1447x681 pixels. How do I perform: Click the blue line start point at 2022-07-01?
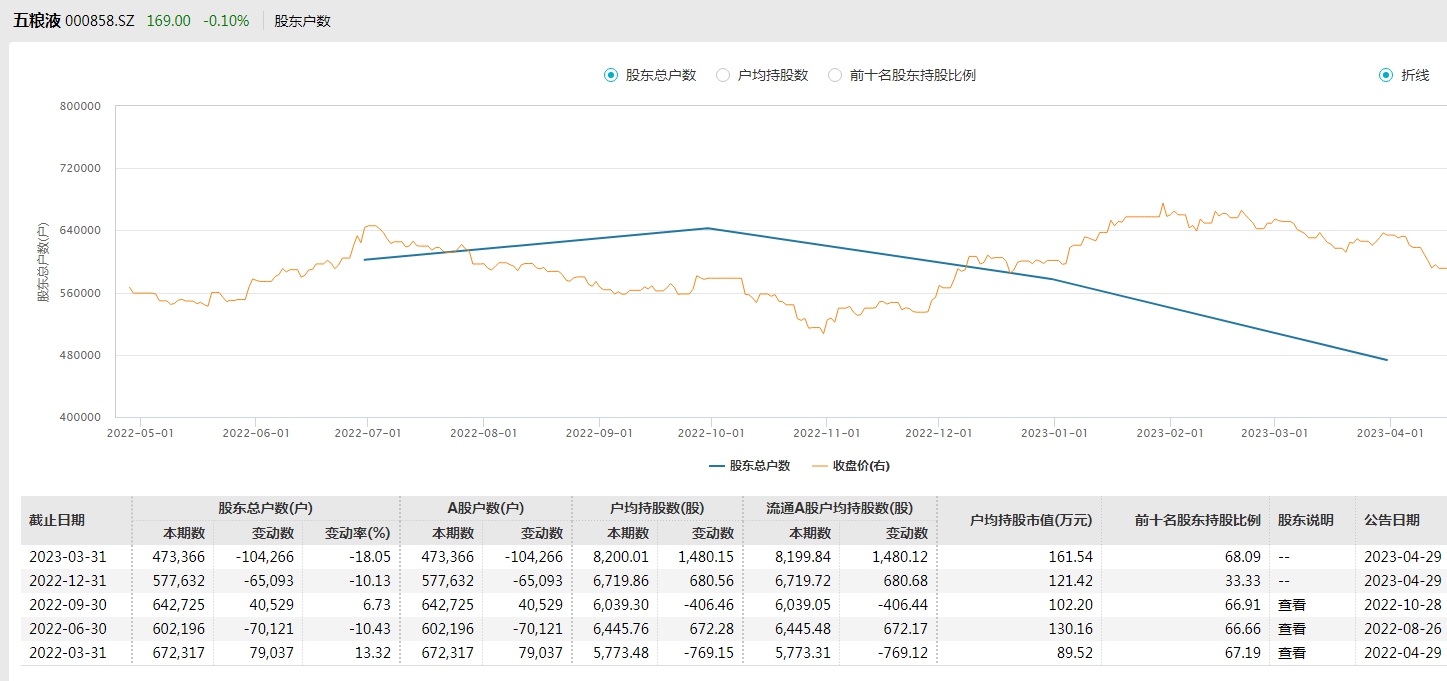pyautogui.click(x=365, y=260)
